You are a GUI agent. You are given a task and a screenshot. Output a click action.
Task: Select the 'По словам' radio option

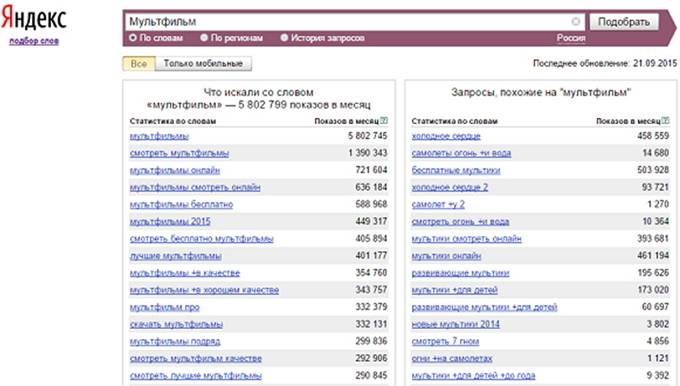(x=133, y=38)
